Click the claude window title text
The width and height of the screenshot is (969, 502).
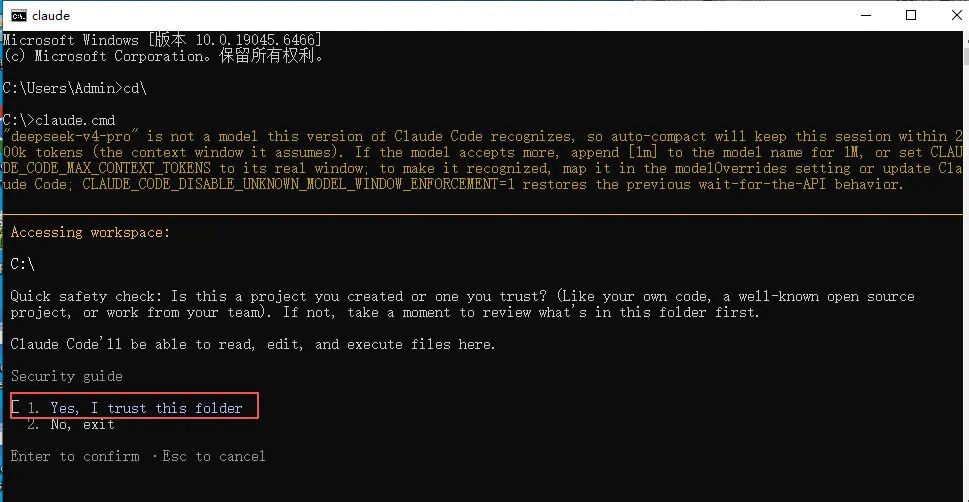(51, 15)
